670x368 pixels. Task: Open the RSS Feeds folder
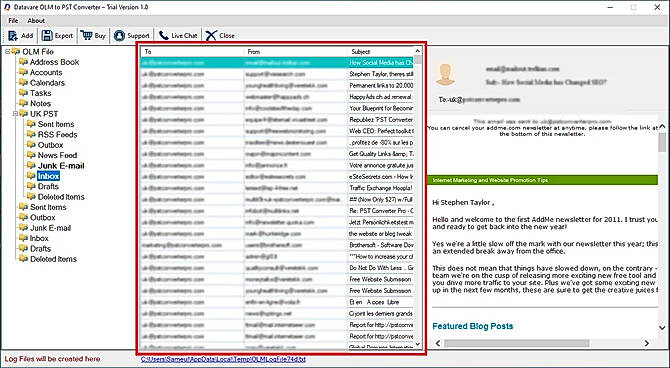pos(57,135)
